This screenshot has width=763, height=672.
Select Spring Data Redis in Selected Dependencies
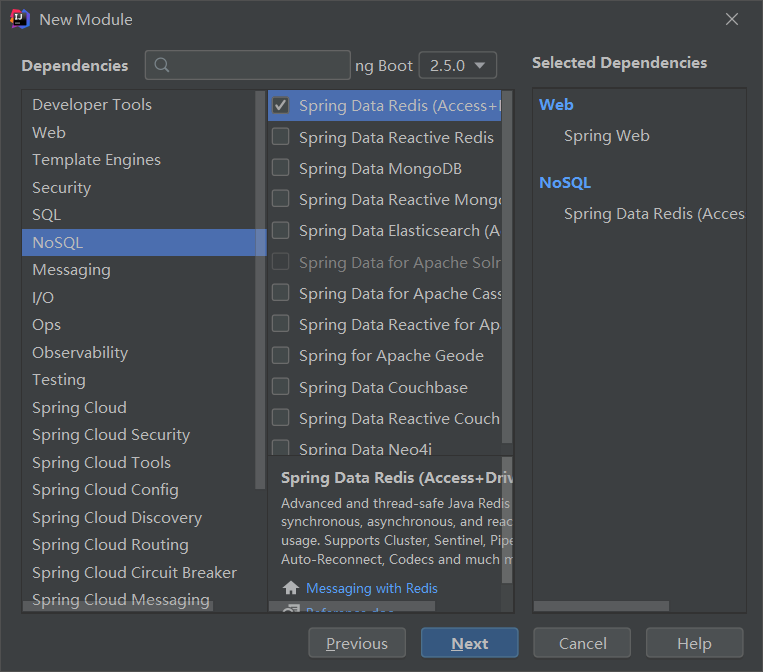pyautogui.click(x=654, y=214)
